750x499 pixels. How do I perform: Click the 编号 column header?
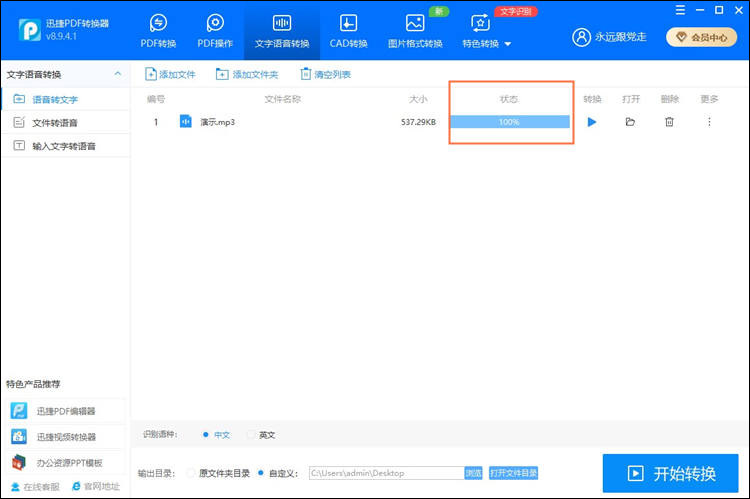coord(156,99)
